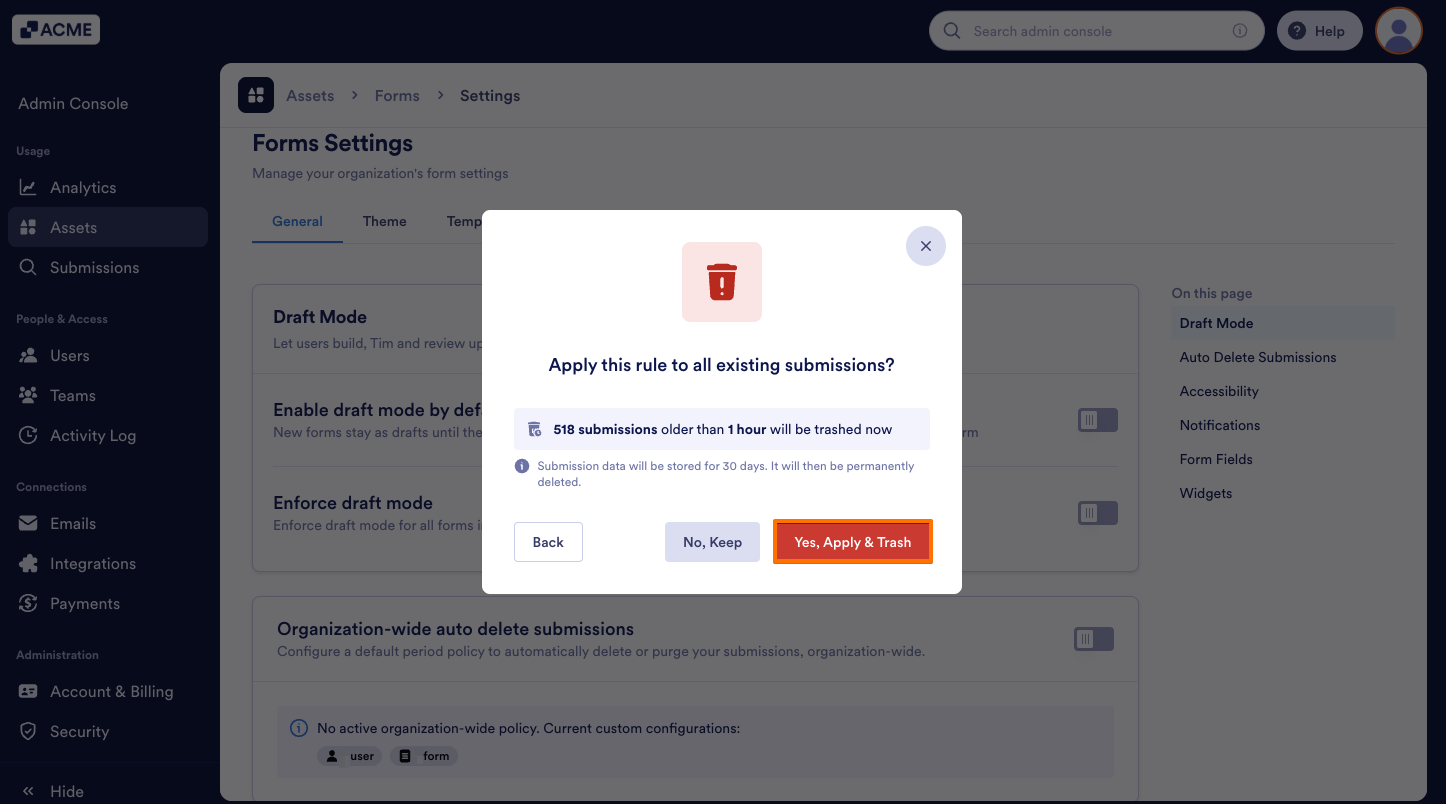Click the Activity Log clock icon
This screenshot has width=1446, height=804.
point(28,435)
